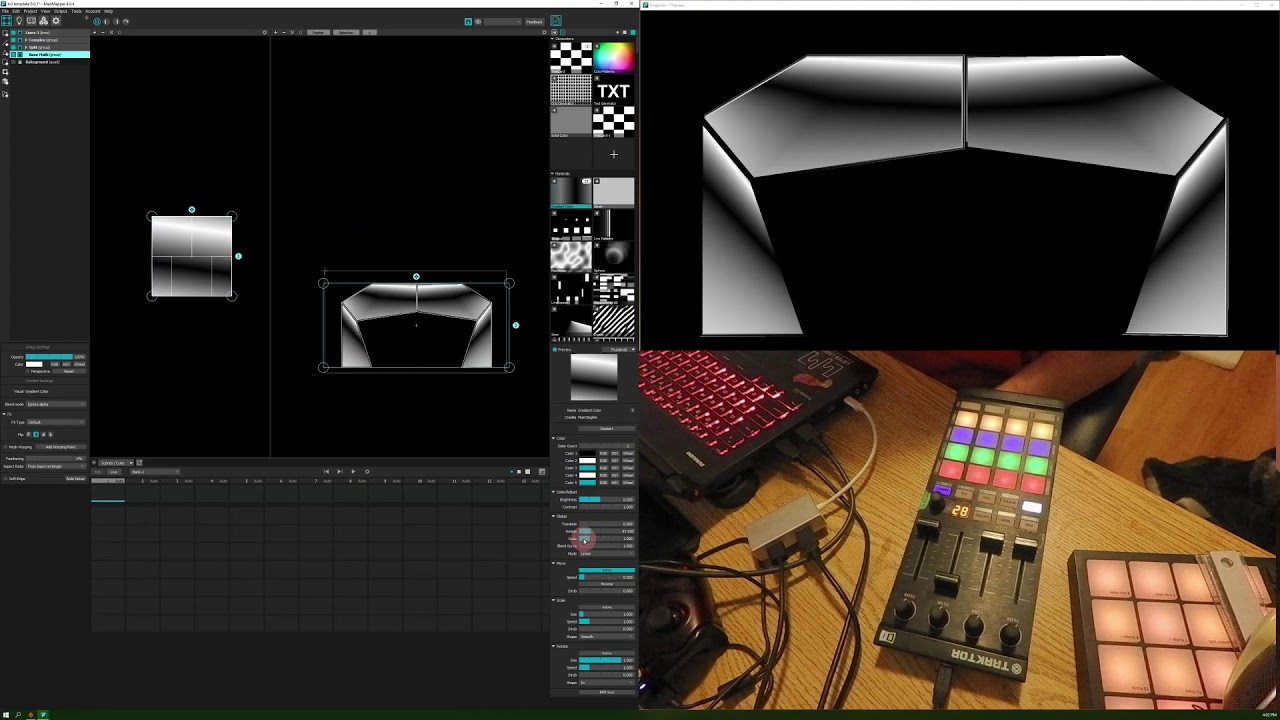Click the add mask tool
The width and height of the screenshot is (1280, 720).
(x=5, y=72)
